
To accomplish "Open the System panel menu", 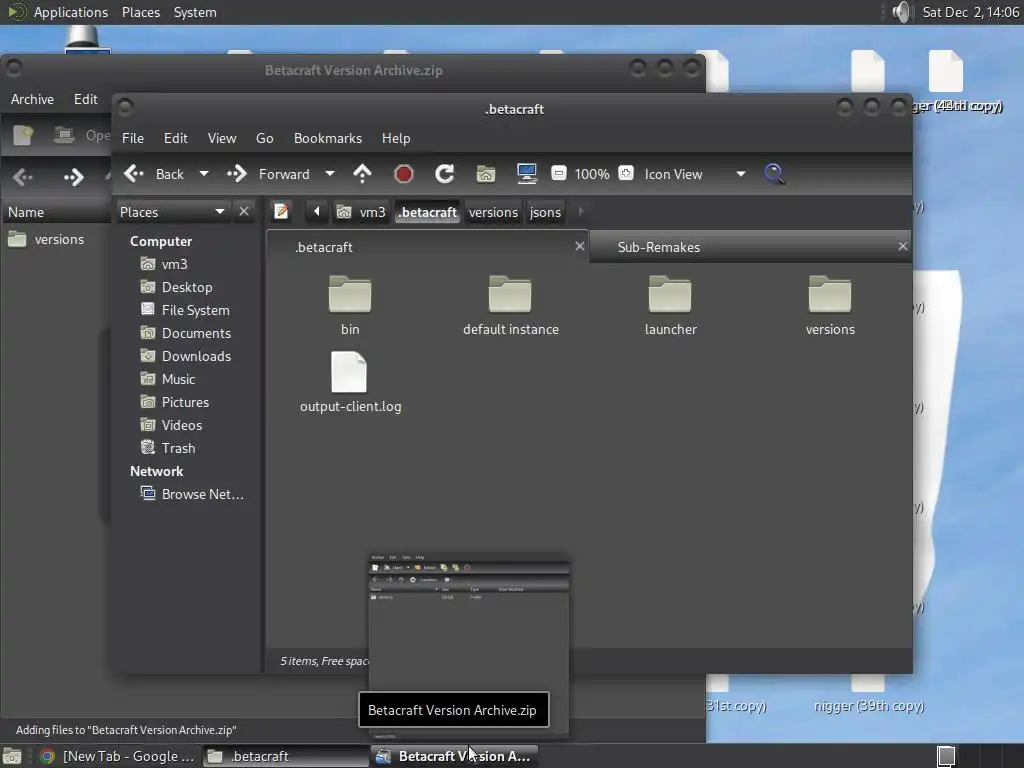I will (x=195, y=12).
